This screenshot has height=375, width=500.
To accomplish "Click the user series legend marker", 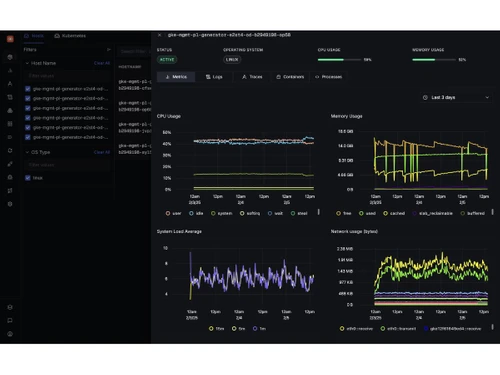I will [168, 213].
